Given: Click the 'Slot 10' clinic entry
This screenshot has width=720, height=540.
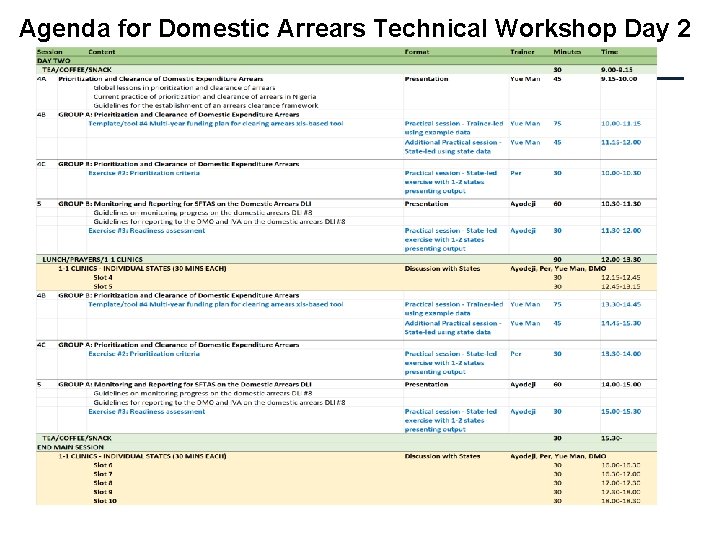Looking at the screenshot, I should pos(105,501).
